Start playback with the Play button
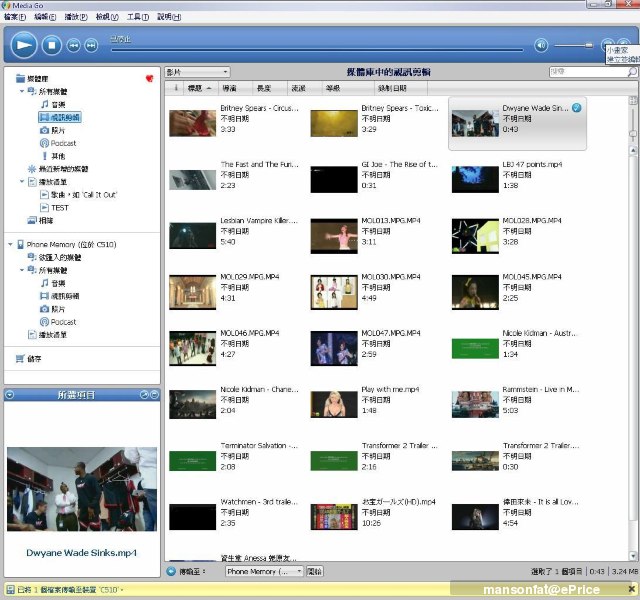The width and height of the screenshot is (640, 600). tap(24, 45)
